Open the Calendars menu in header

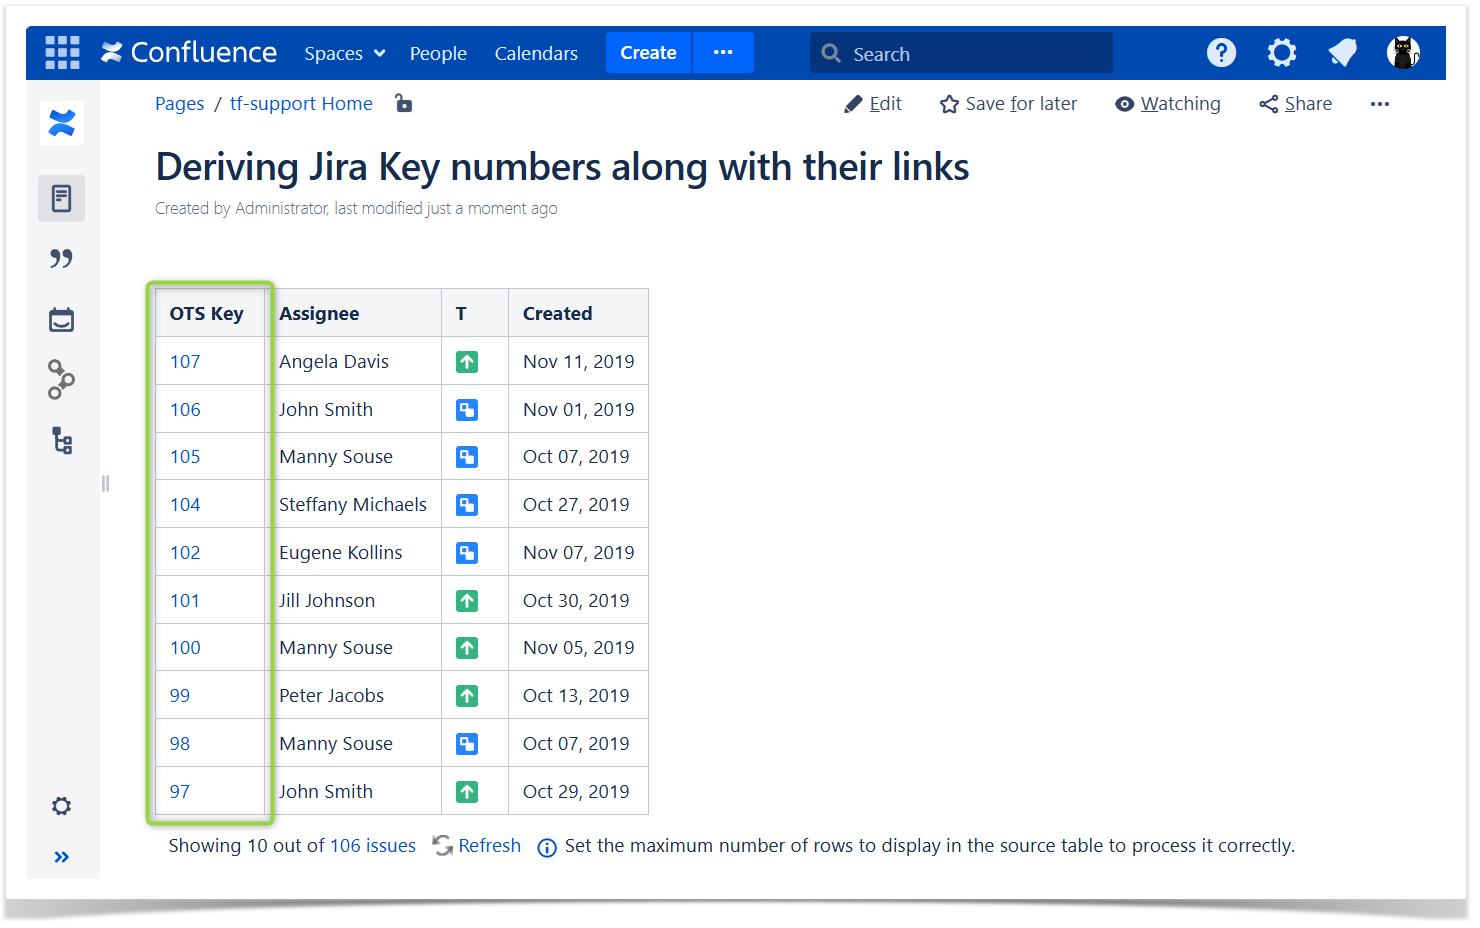536,54
